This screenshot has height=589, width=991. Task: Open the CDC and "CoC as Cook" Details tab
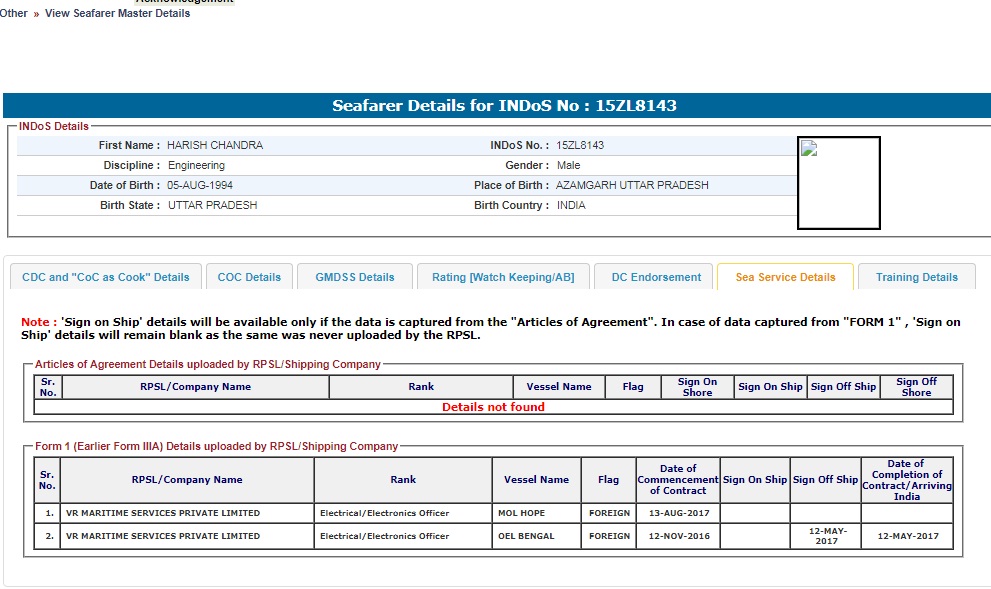point(106,277)
